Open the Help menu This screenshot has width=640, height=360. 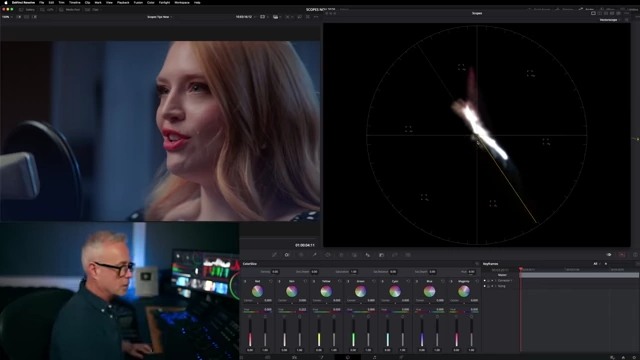(x=197, y=2)
